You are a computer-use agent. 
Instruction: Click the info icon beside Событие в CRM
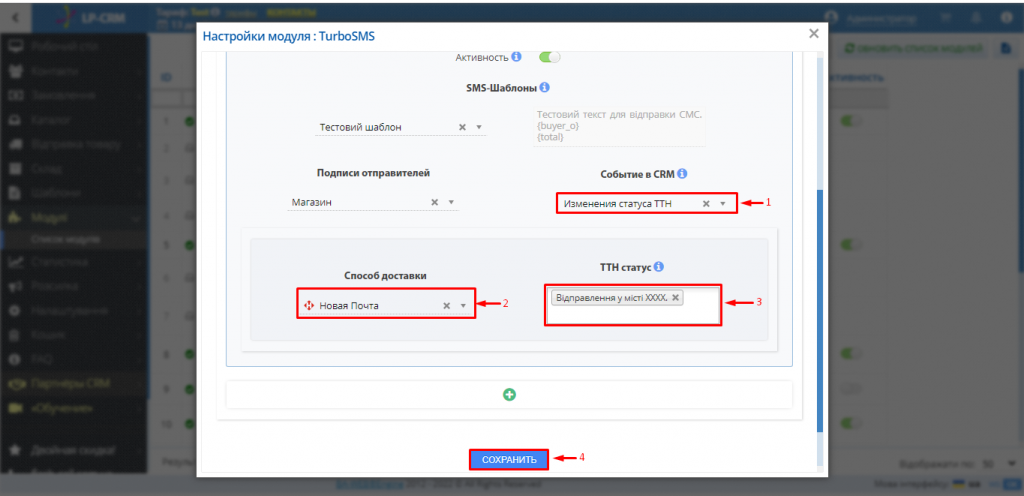coord(682,174)
